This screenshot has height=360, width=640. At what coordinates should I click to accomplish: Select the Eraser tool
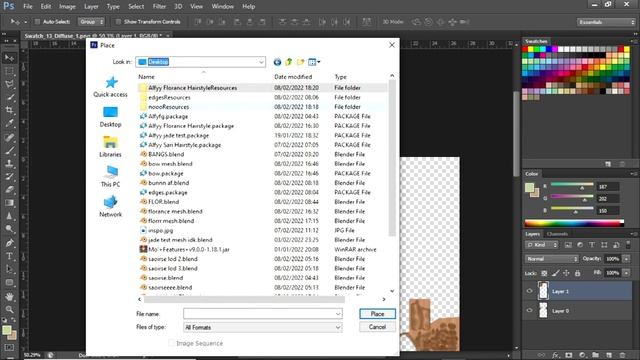pyautogui.click(x=9, y=189)
